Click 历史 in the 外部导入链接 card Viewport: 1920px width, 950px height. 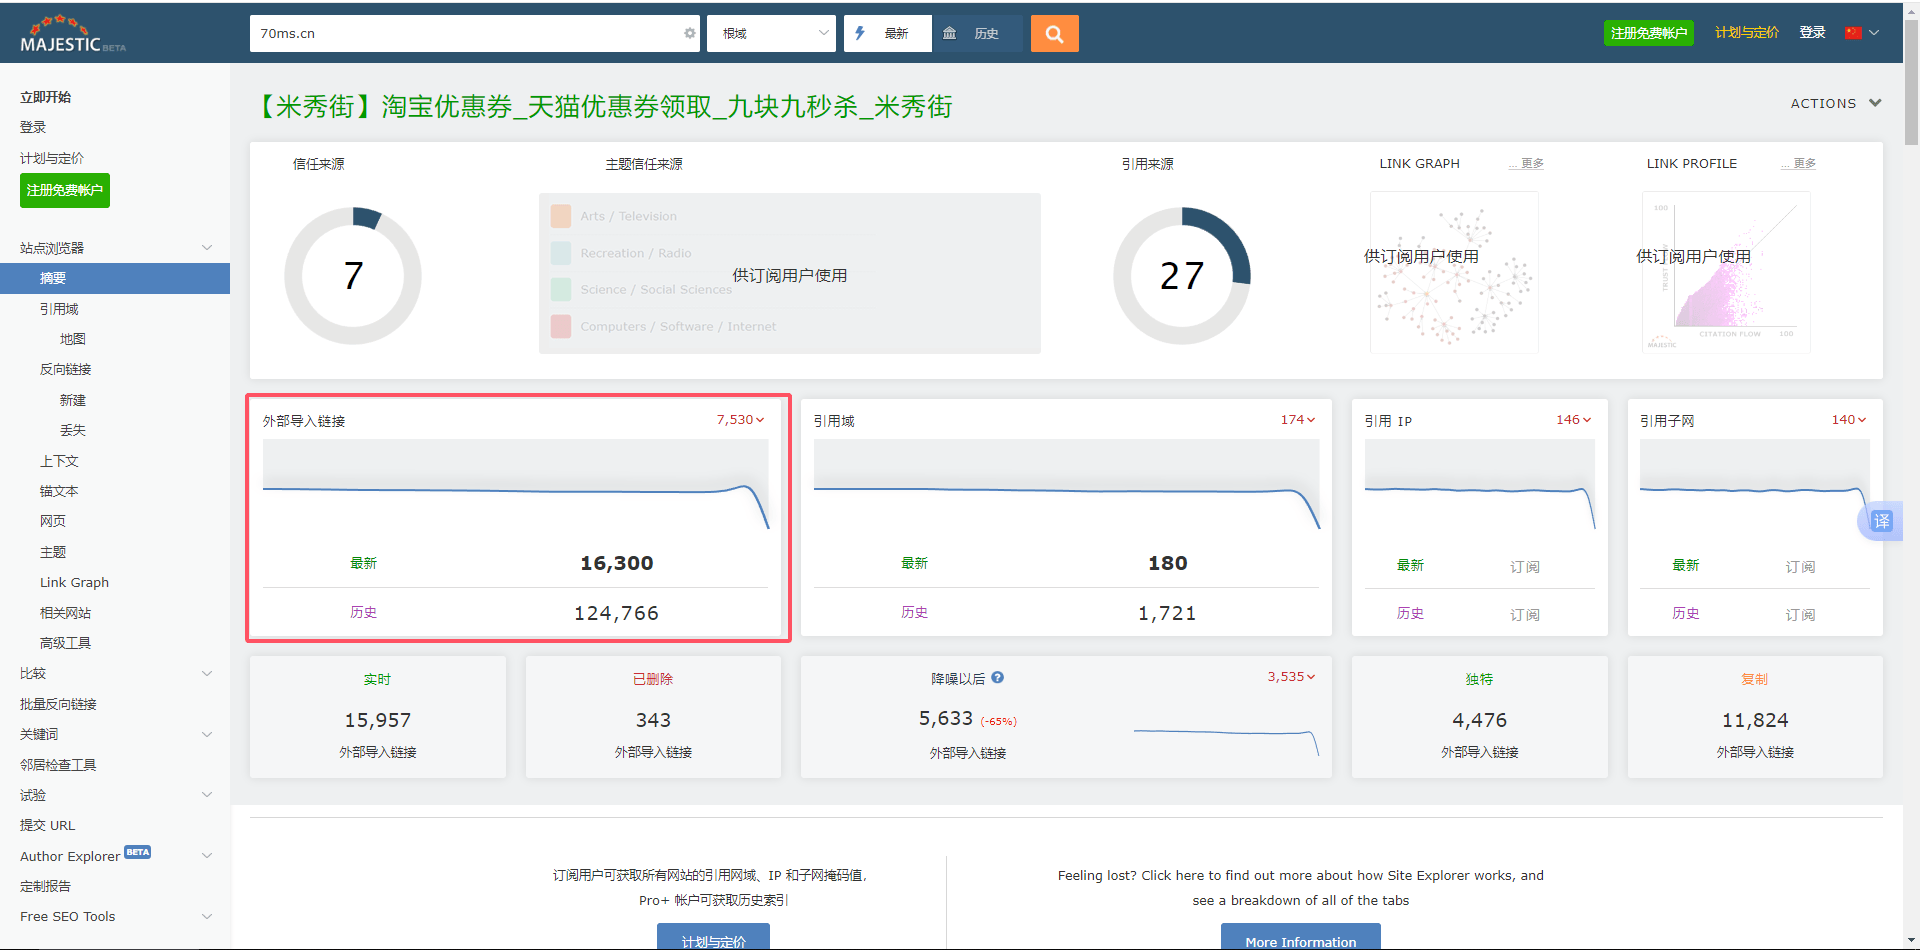363,612
